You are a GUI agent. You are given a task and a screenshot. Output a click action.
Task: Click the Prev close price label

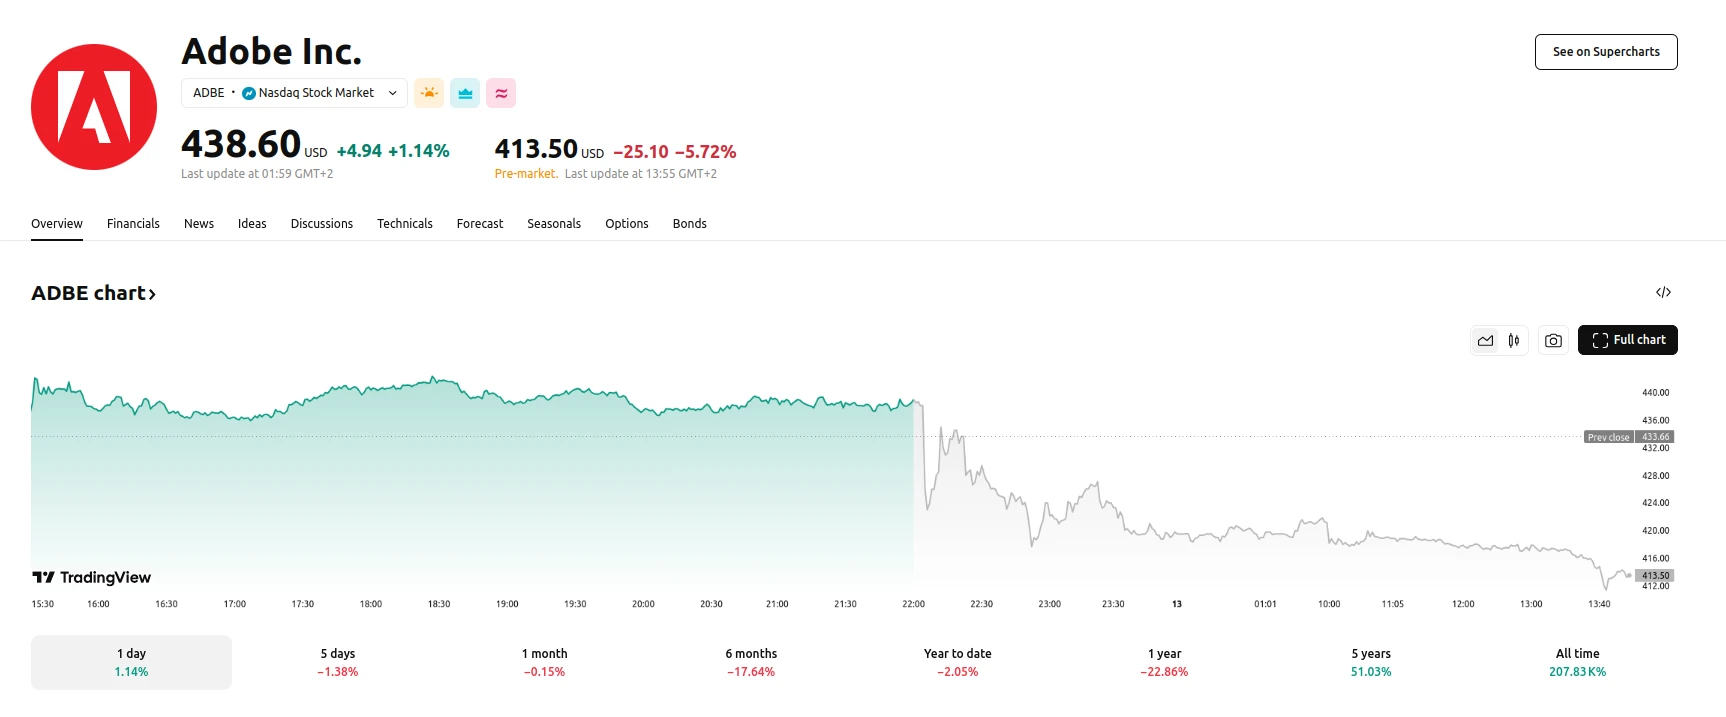click(1608, 437)
